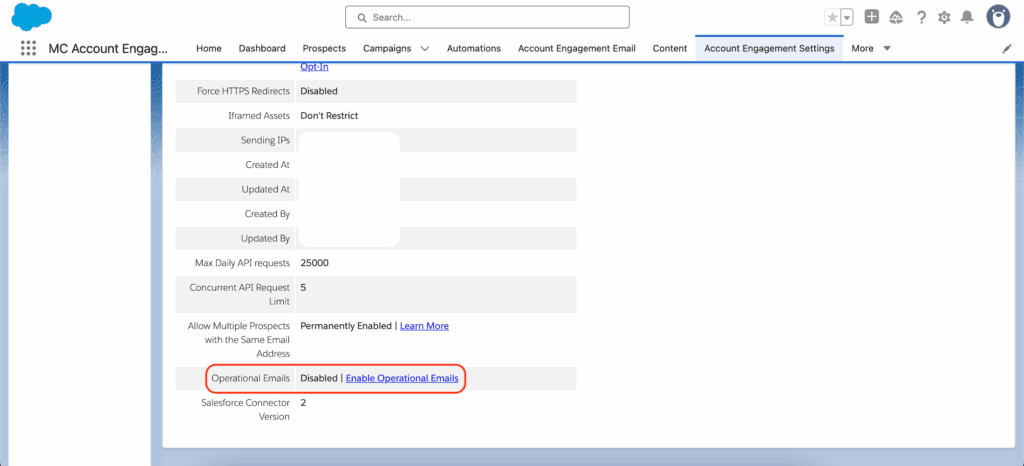The image size is (1024, 466).
Task: Open the Setup gear icon
Action: [x=944, y=18]
